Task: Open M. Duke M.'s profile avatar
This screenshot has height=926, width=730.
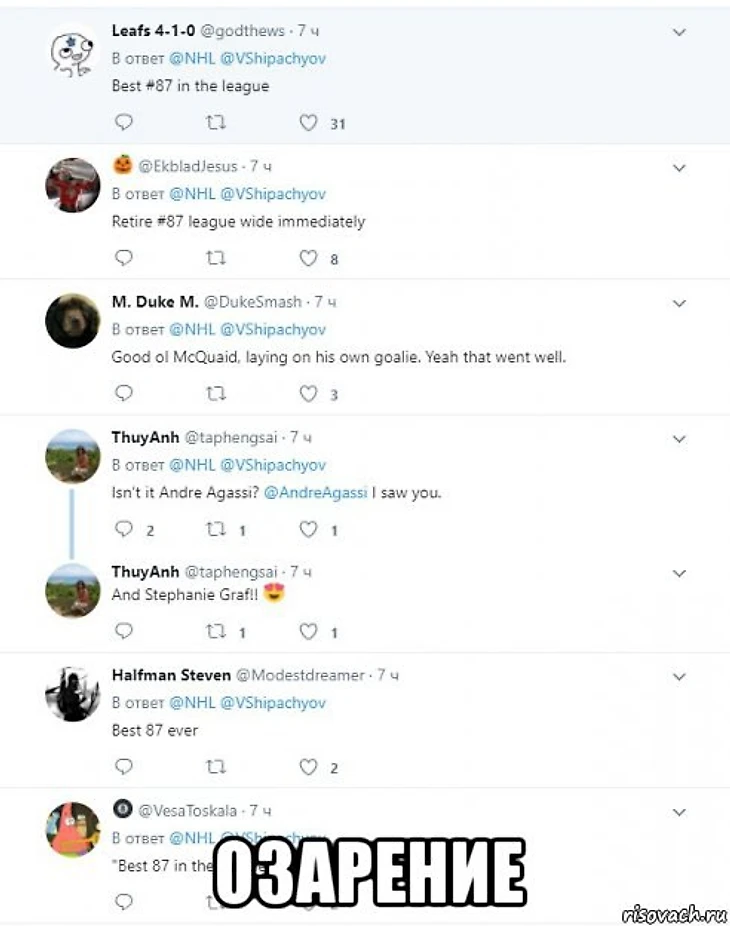Action: pos(73,321)
